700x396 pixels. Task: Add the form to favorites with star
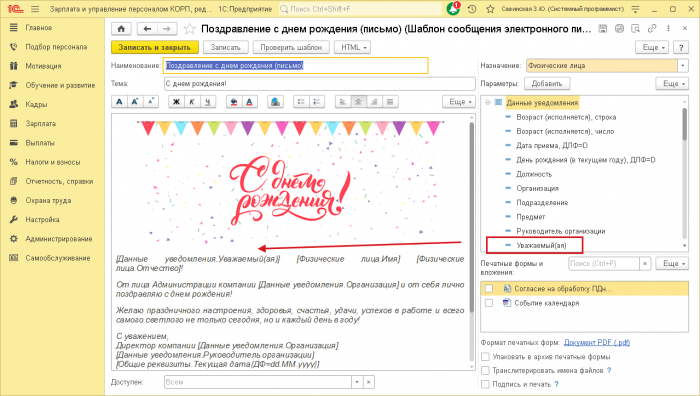click(190, 29)
